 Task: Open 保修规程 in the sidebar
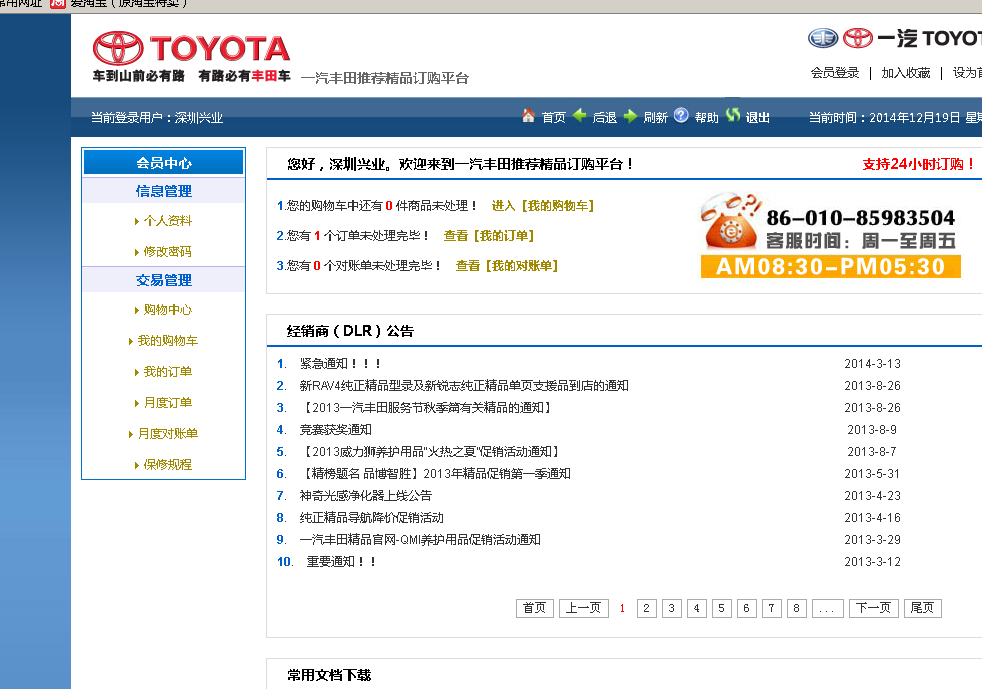coord(167,464)
